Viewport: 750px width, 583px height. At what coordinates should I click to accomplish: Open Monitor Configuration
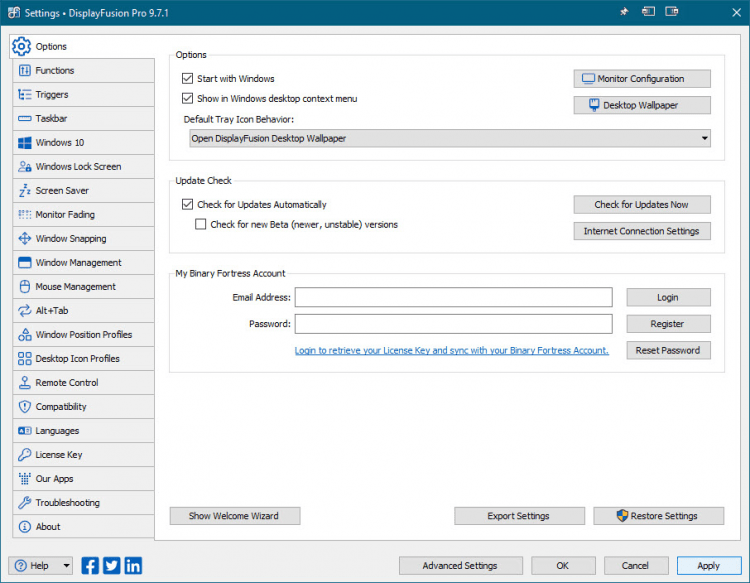(641, 78)
